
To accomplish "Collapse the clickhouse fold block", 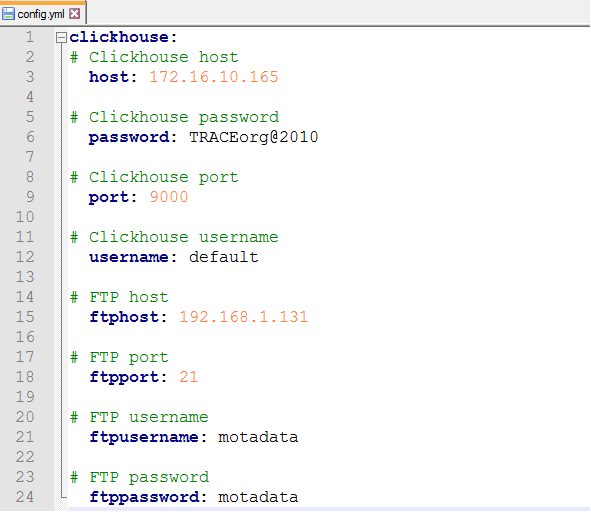I will (x=61, y=37).
